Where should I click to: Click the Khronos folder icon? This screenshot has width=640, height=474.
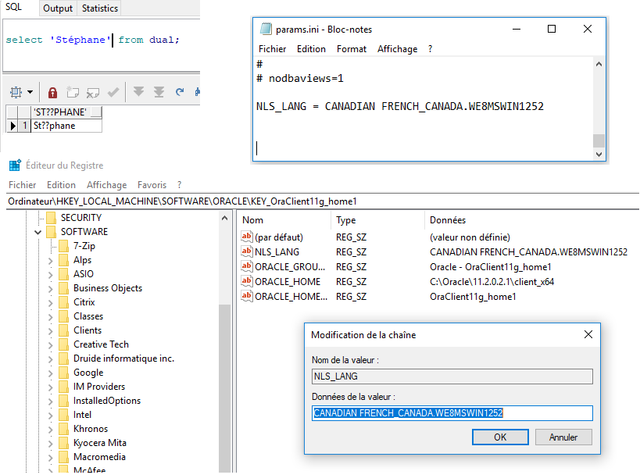64,429
